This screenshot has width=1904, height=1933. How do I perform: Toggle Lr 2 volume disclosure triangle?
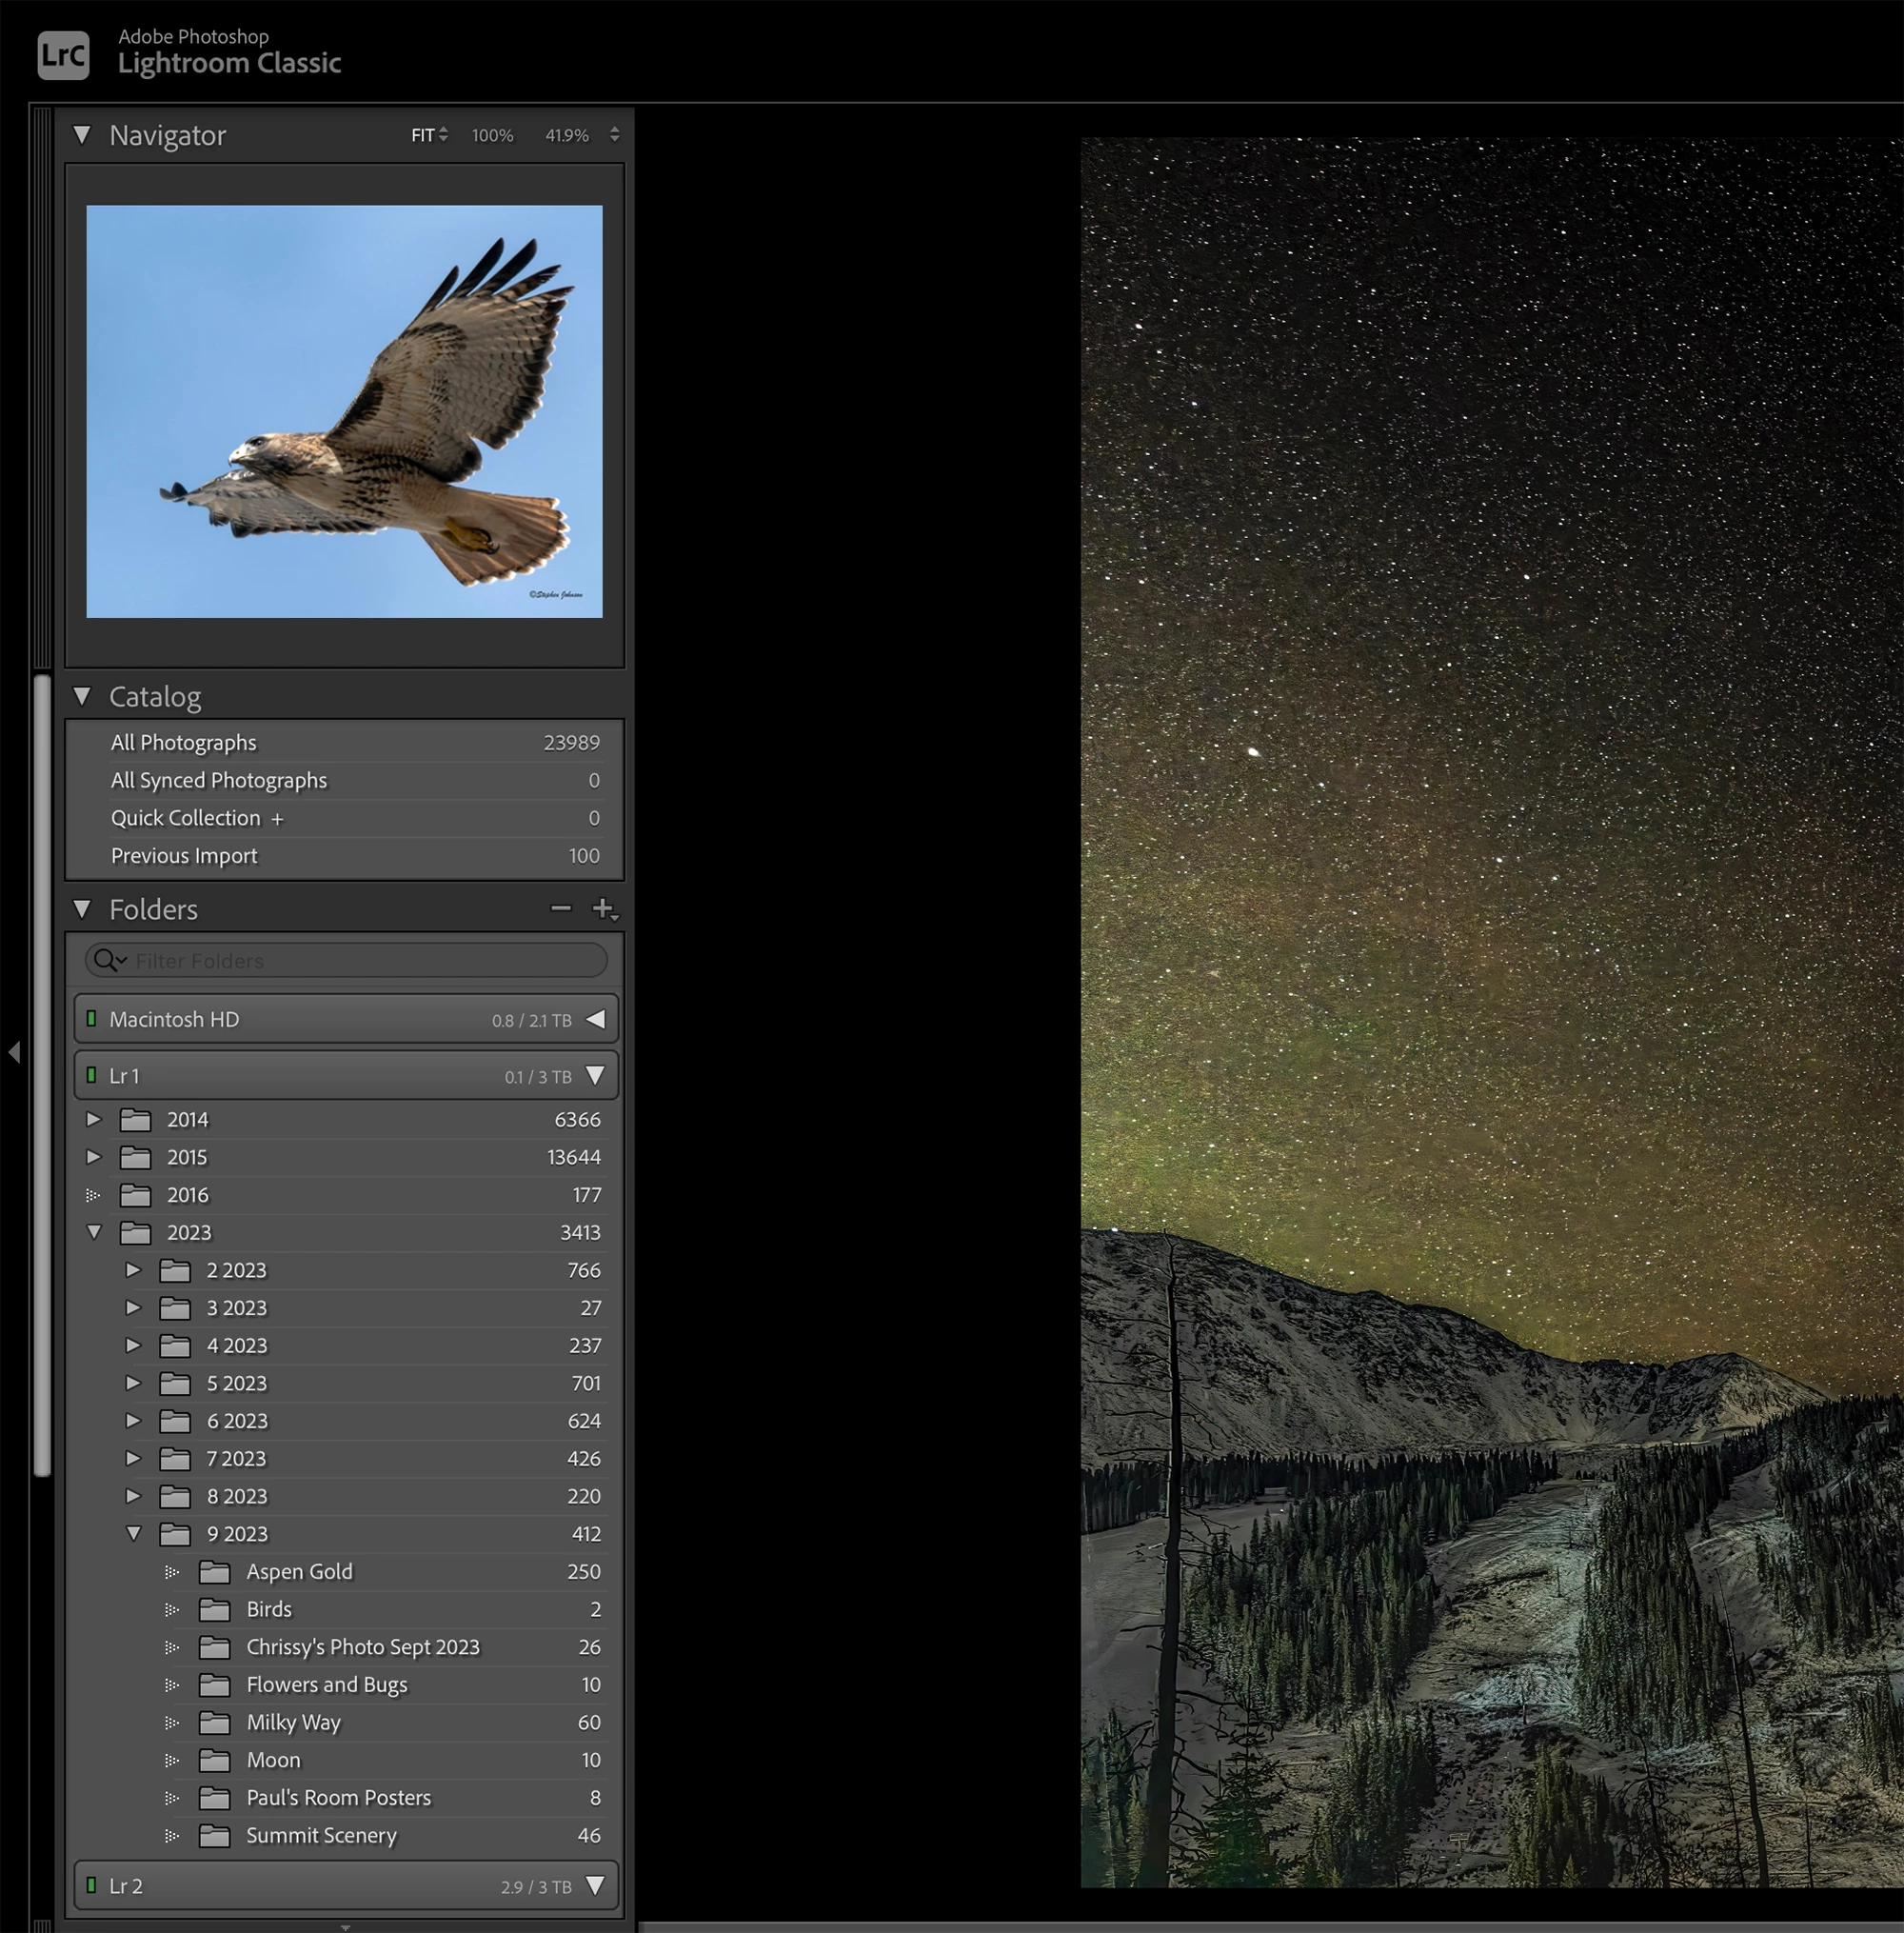(595, 1885)
